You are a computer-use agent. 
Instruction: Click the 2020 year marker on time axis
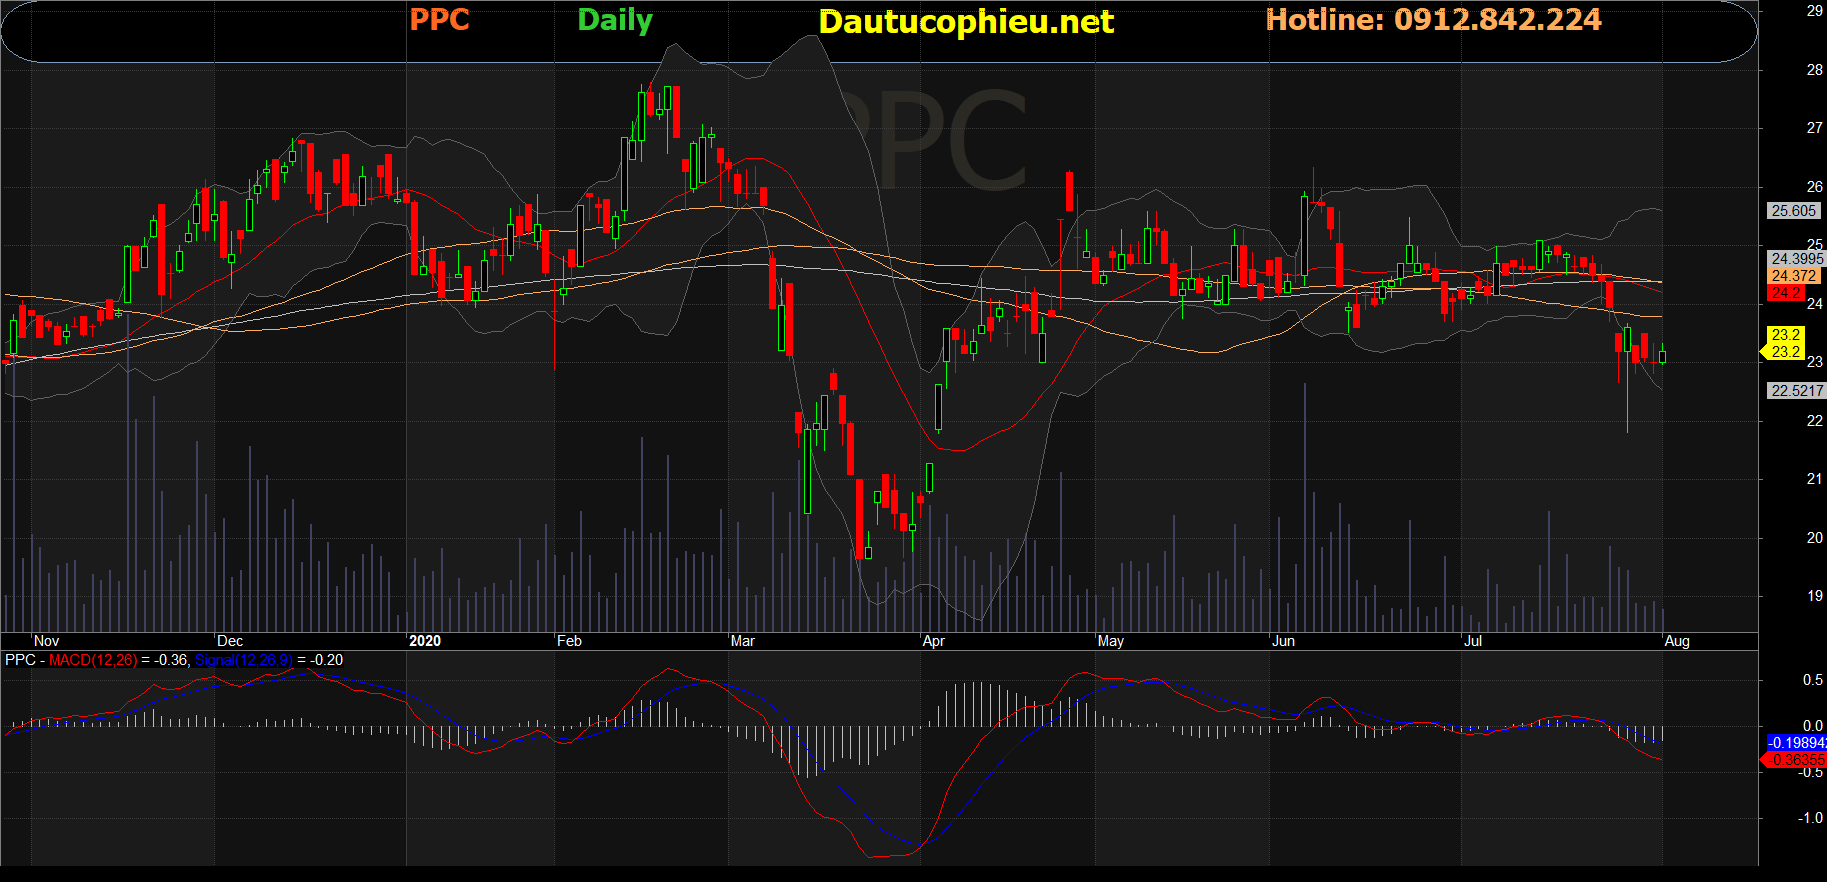[424, 641]
